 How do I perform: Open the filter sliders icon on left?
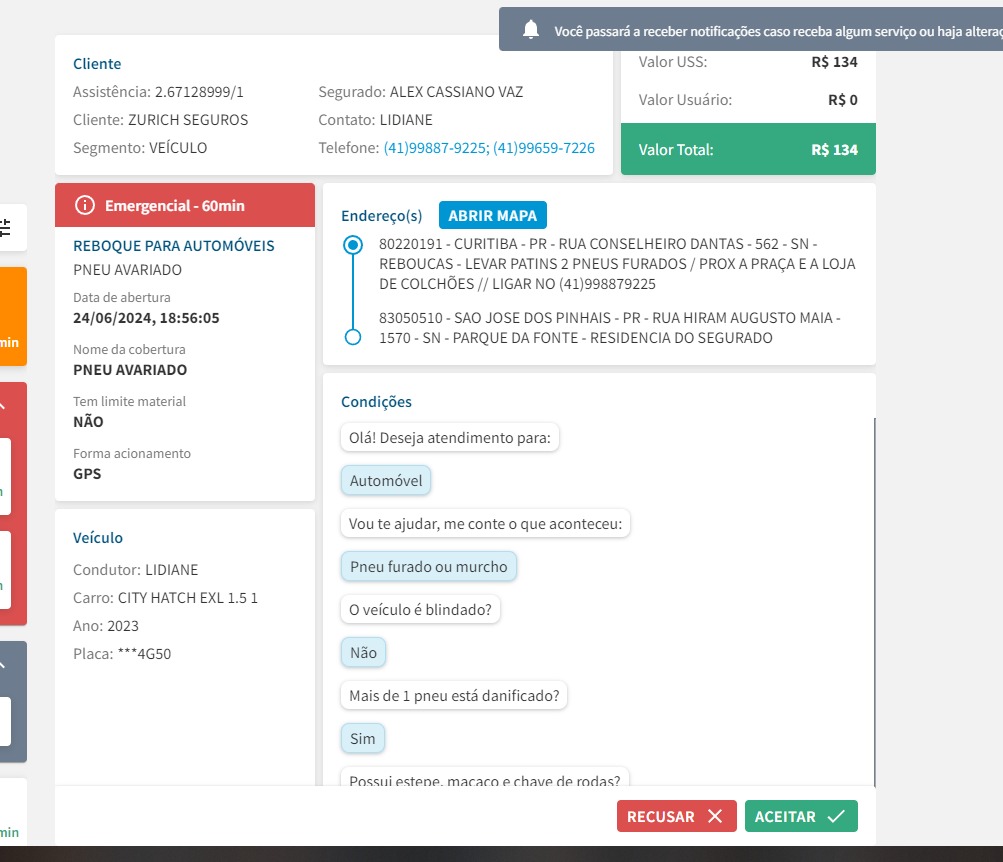coord(5,227)
